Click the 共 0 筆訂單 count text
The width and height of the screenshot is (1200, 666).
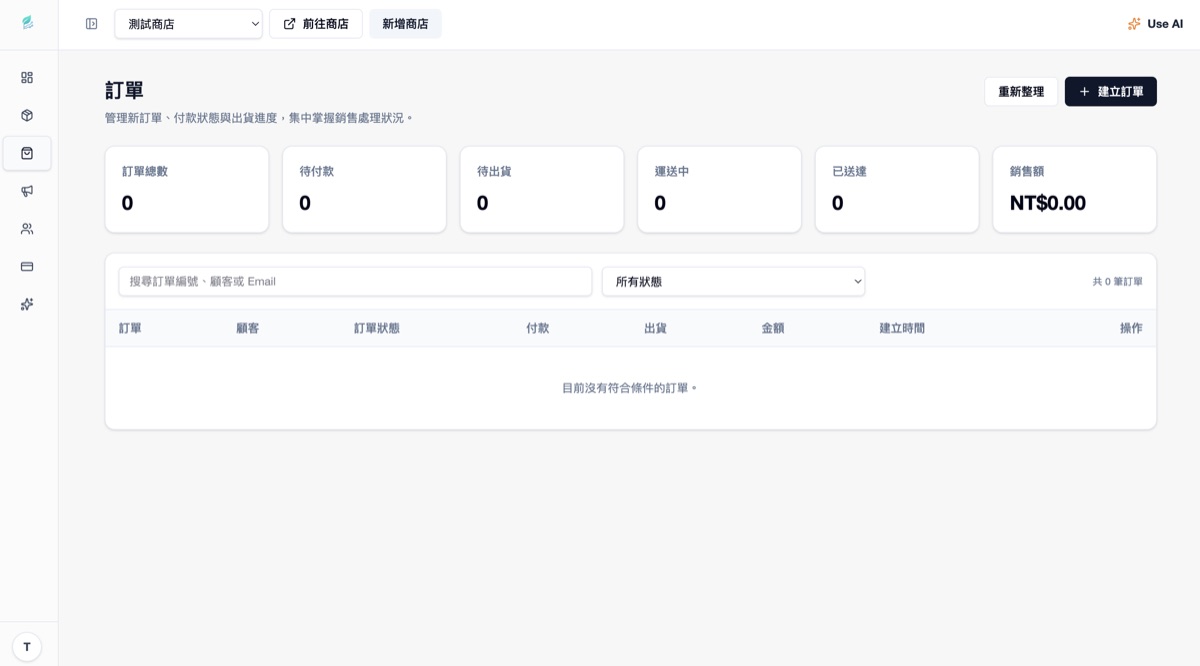coord(1118,282)
